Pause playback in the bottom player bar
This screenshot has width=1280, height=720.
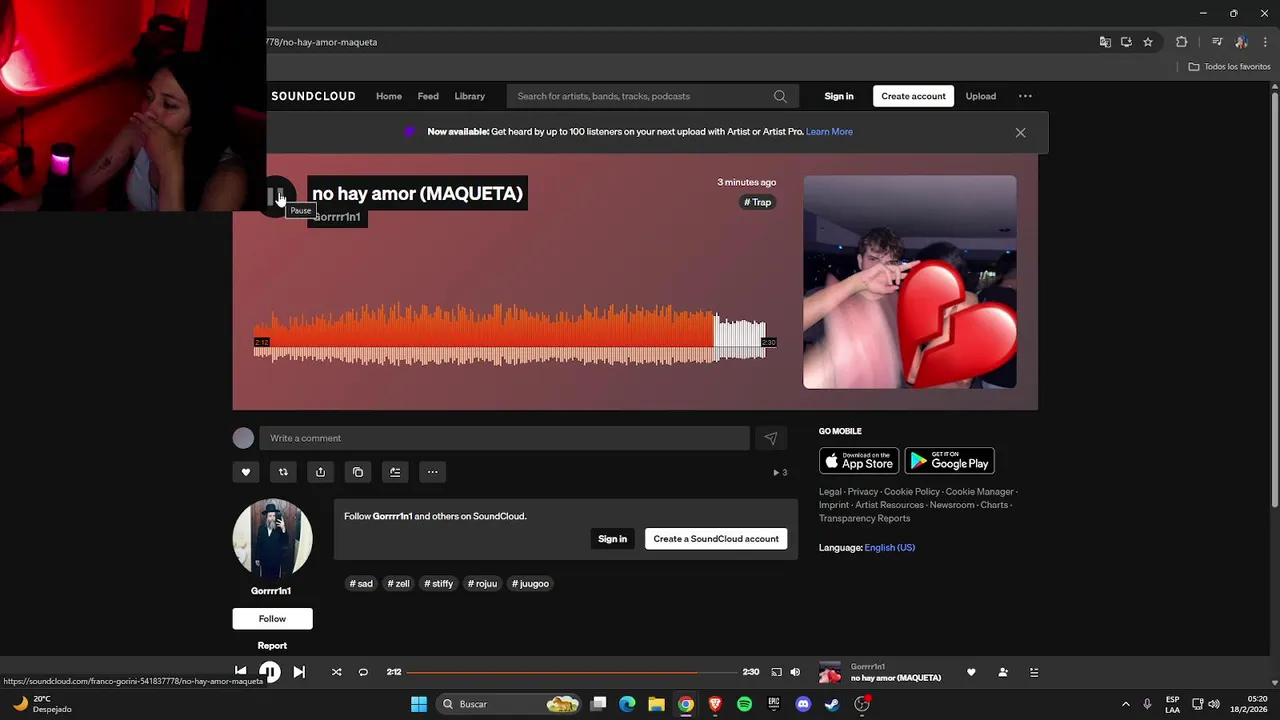point(270,672)
